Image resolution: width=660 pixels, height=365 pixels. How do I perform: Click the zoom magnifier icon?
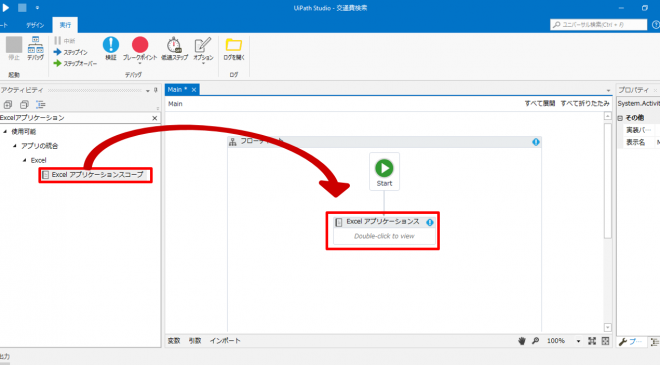pyautogui.click(x=535, y=341)
